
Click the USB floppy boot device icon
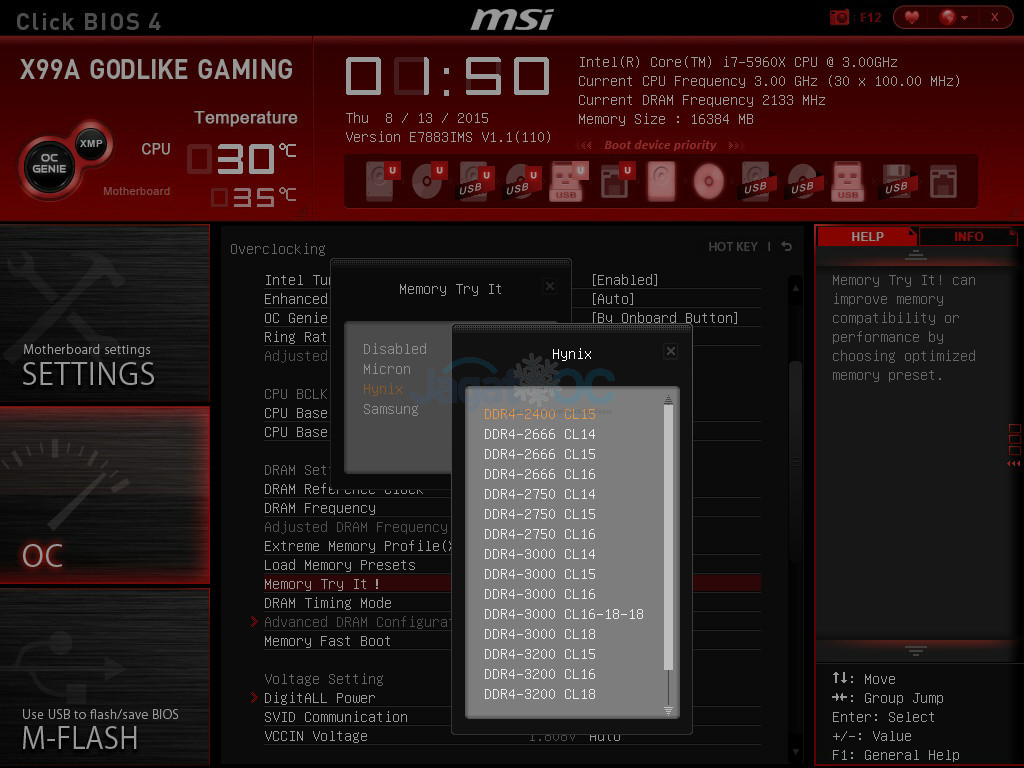tap(896, 182)
